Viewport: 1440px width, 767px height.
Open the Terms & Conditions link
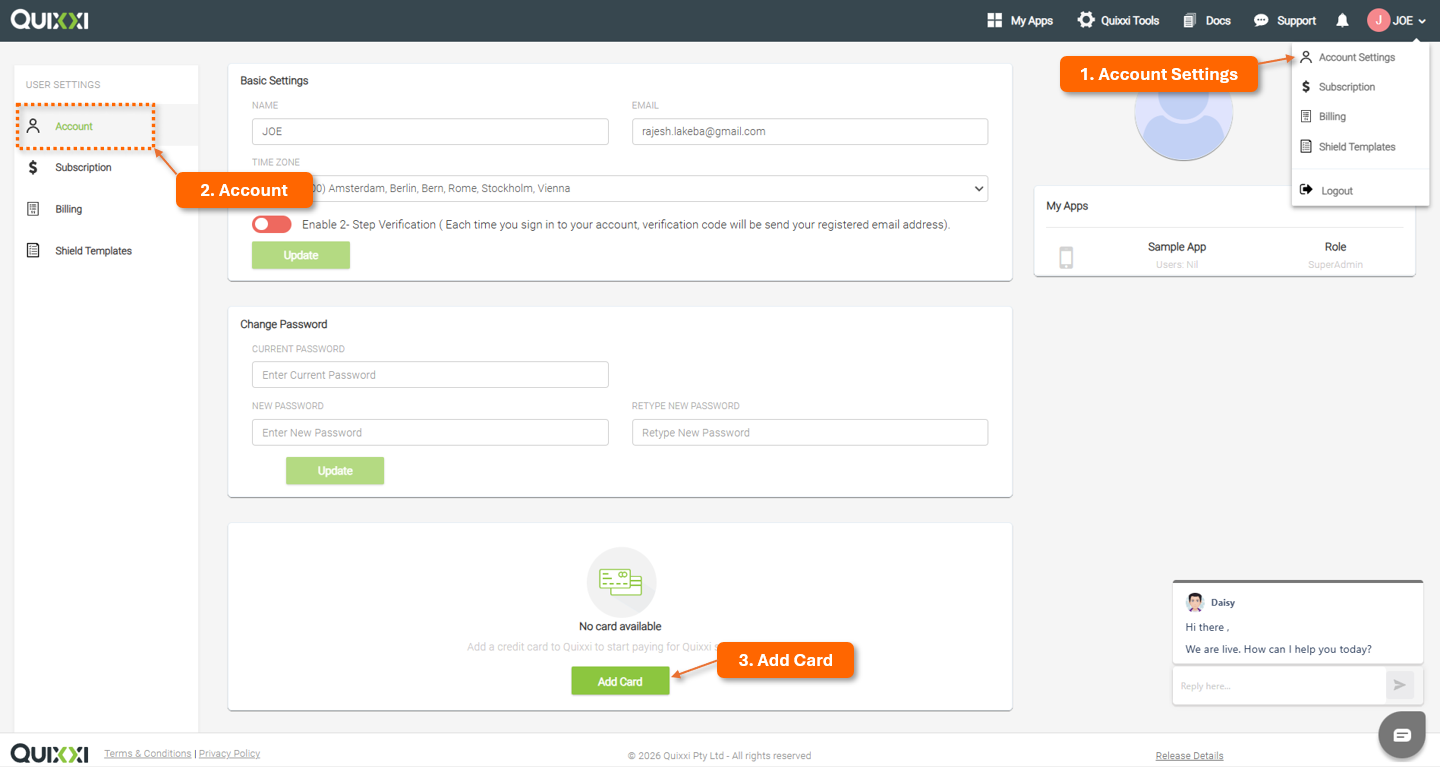[x=148, y=754]
